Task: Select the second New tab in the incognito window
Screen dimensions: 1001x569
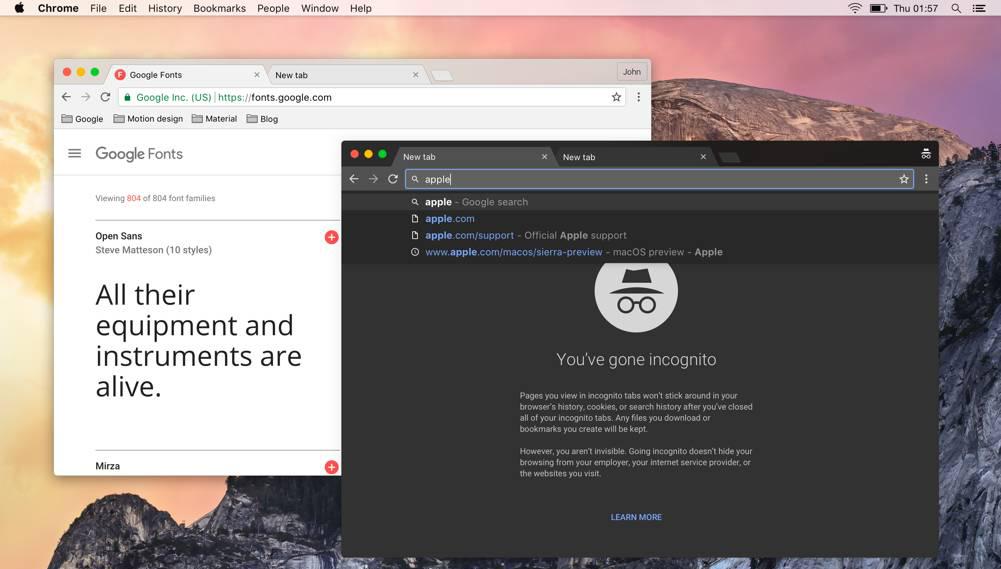Action: point(634,156)
